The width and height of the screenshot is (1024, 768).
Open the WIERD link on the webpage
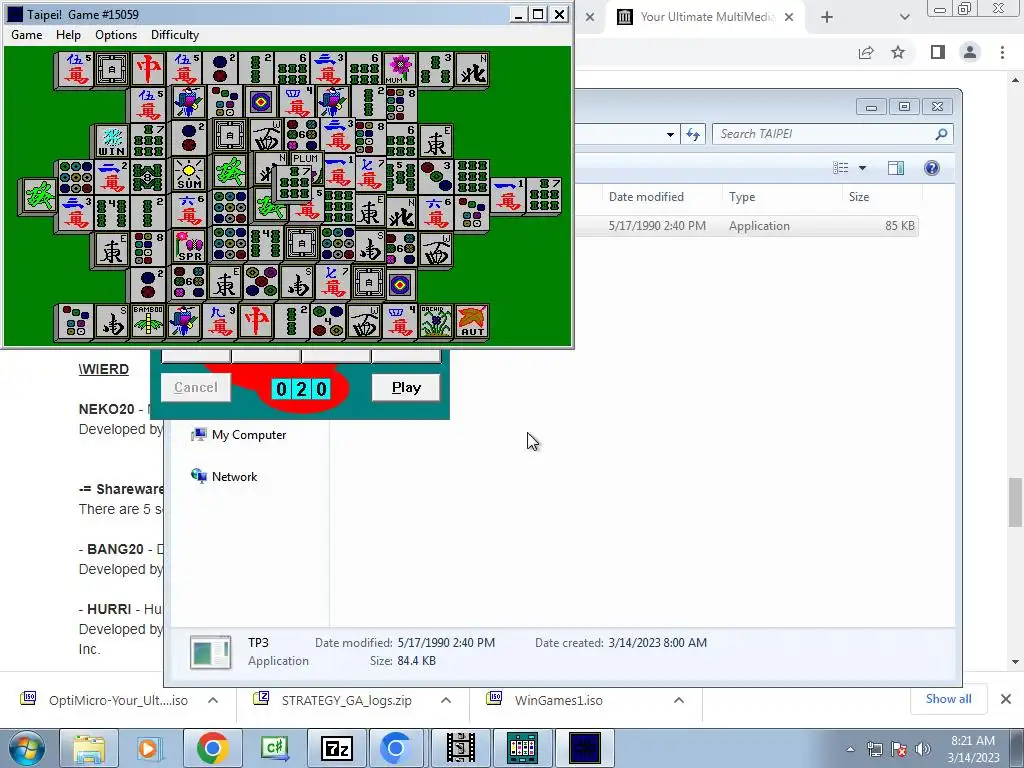pos(104,369)
